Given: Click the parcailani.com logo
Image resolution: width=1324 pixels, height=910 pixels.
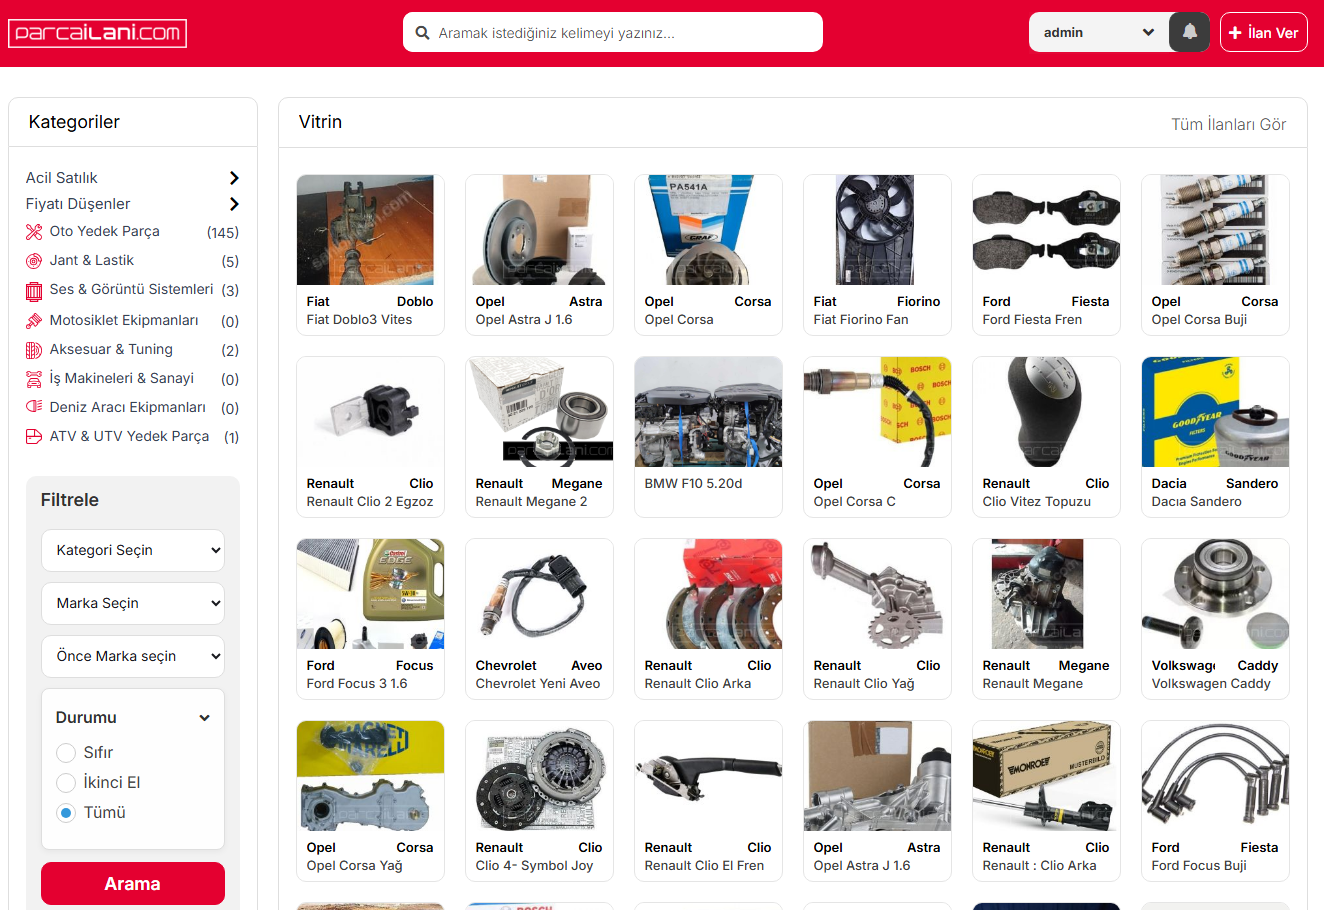Looking at the screenshot, I should (97, 33).
